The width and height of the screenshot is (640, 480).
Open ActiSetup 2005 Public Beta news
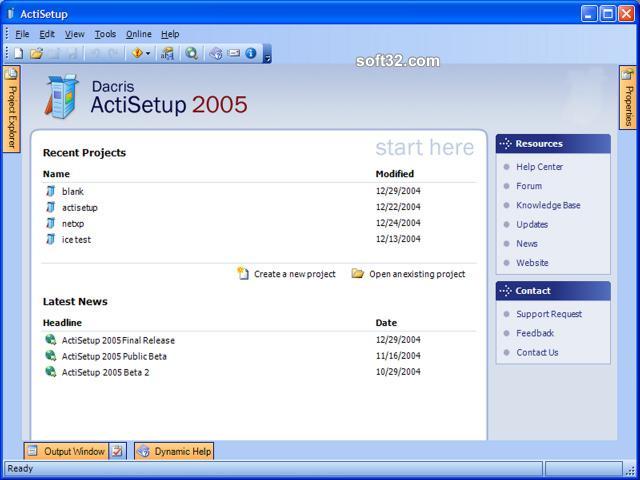coord(114,356)
